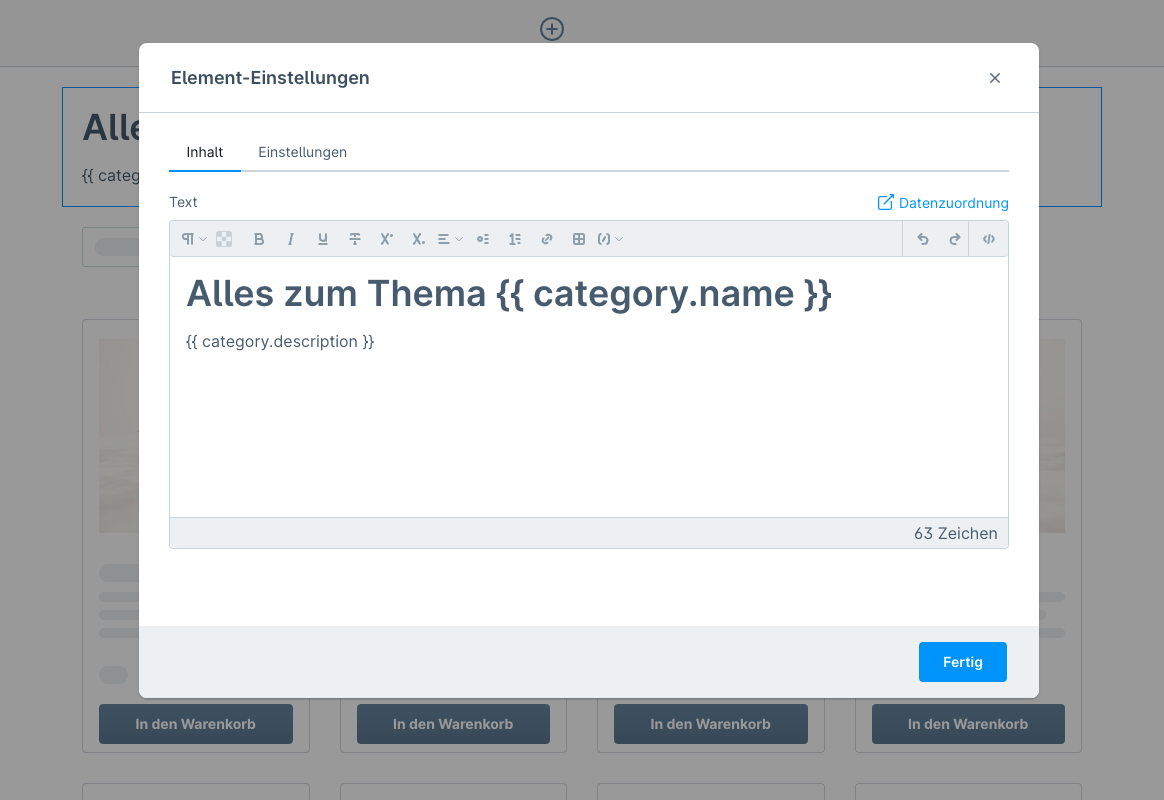Click the Fertig button
The image size is (1164, 800).
tap(962, 662)
